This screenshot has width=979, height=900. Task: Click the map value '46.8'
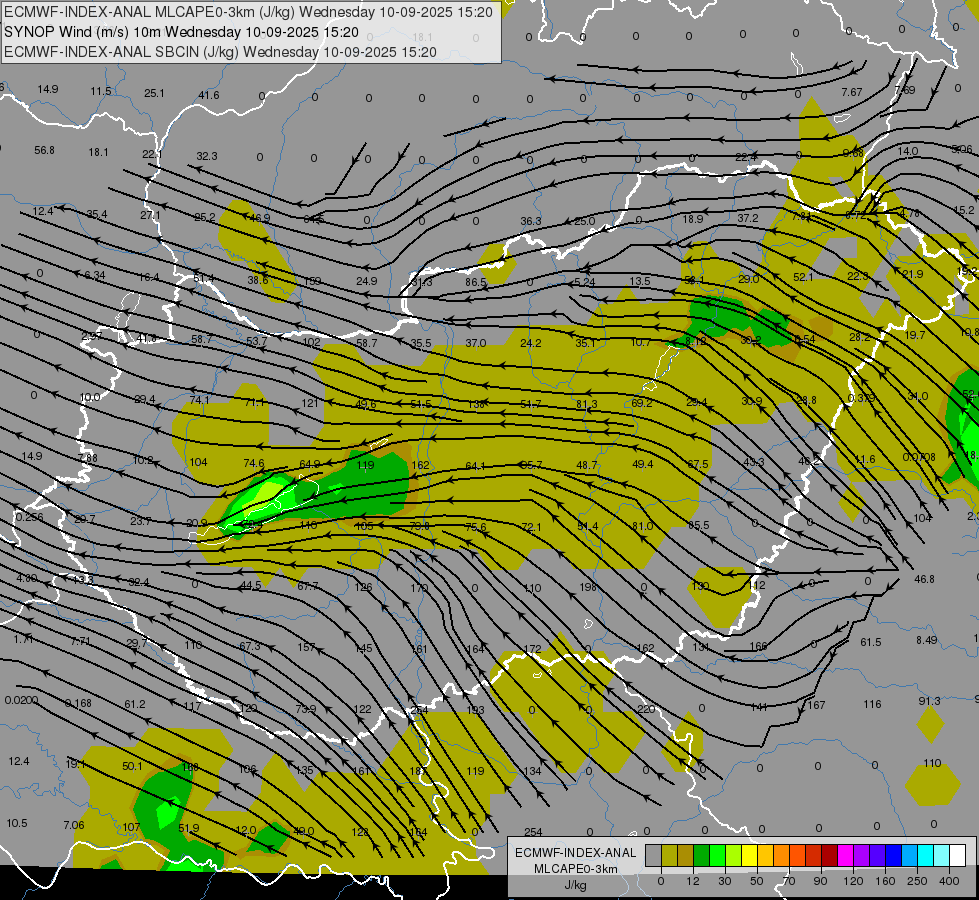pos(924,579)
